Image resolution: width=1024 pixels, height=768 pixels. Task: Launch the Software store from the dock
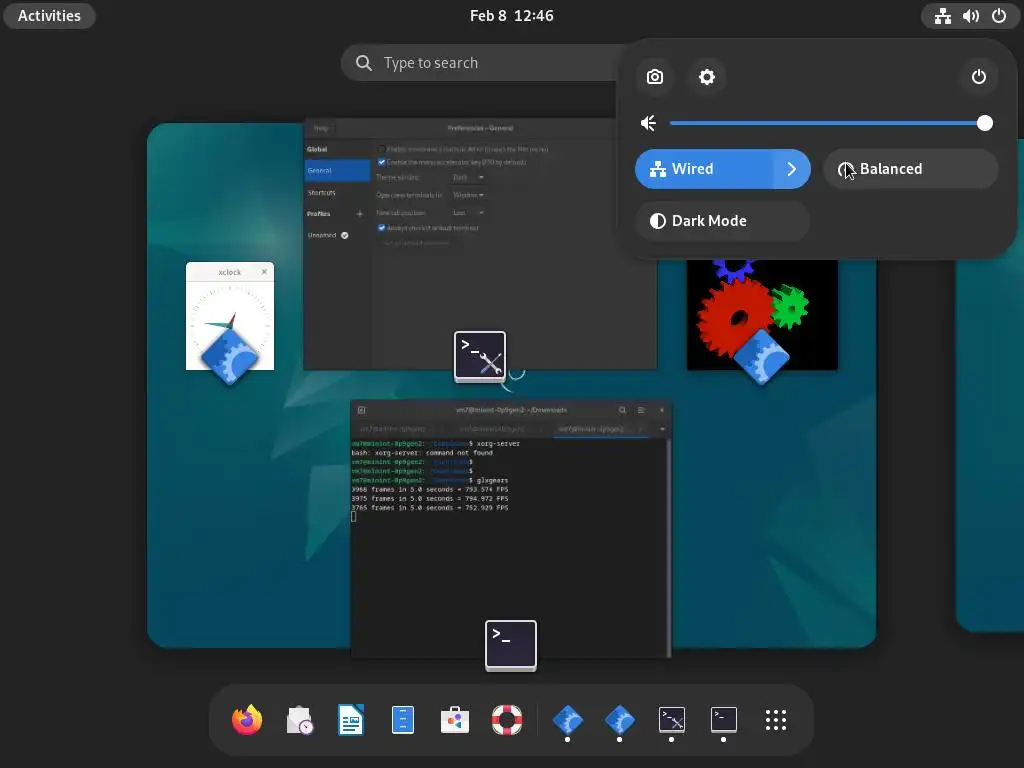tap(455, 720)
